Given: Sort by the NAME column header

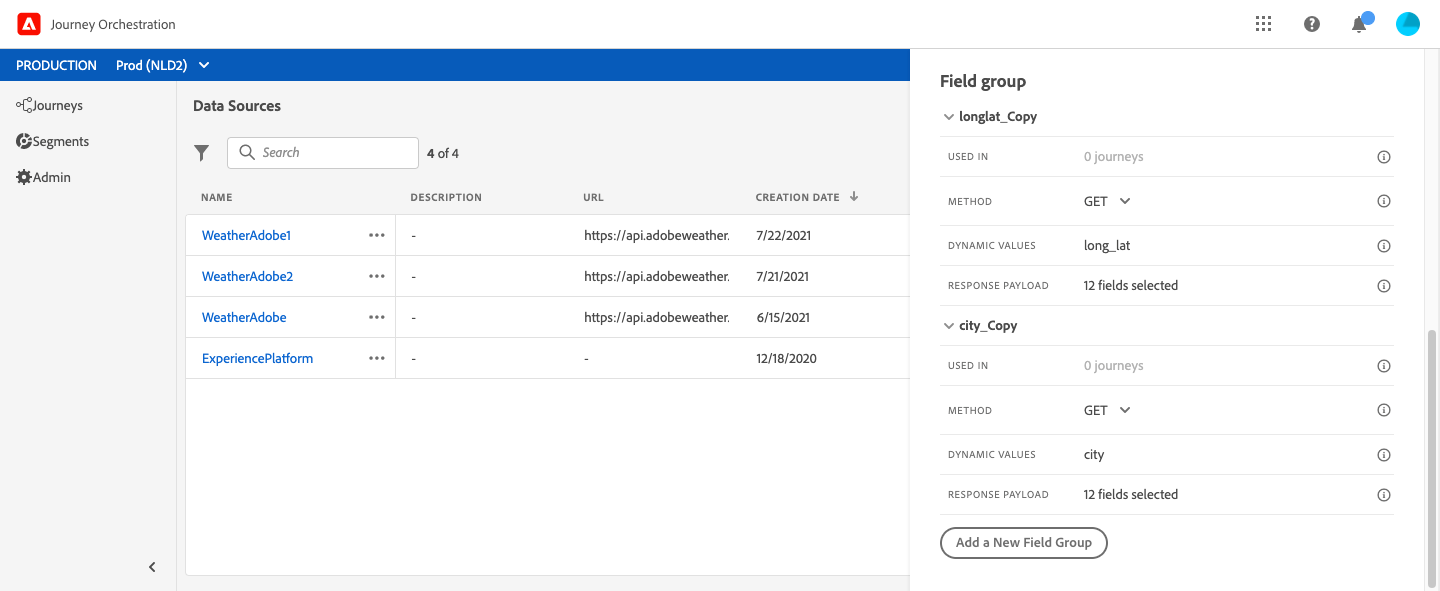Looking at the screenshot, I should coord(216,197).
